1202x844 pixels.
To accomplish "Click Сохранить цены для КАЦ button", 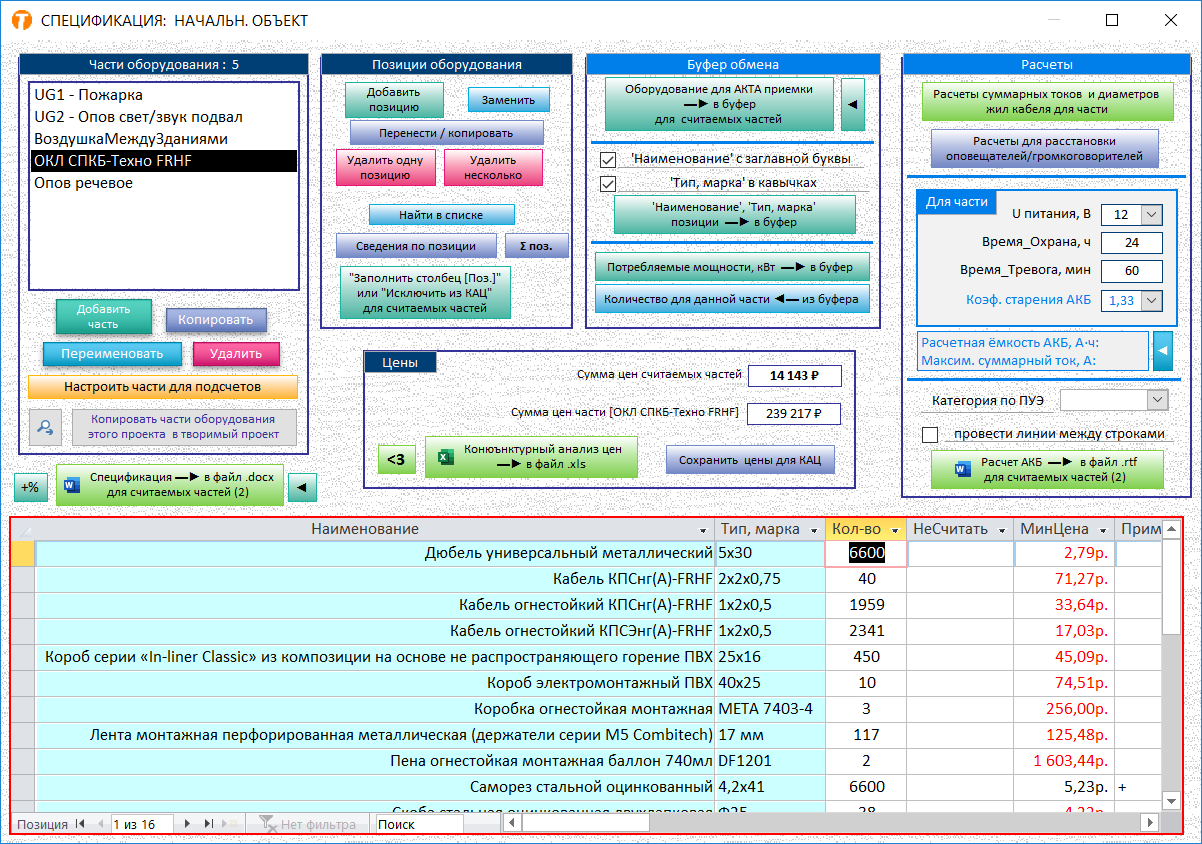I will [x=749, y=460].
